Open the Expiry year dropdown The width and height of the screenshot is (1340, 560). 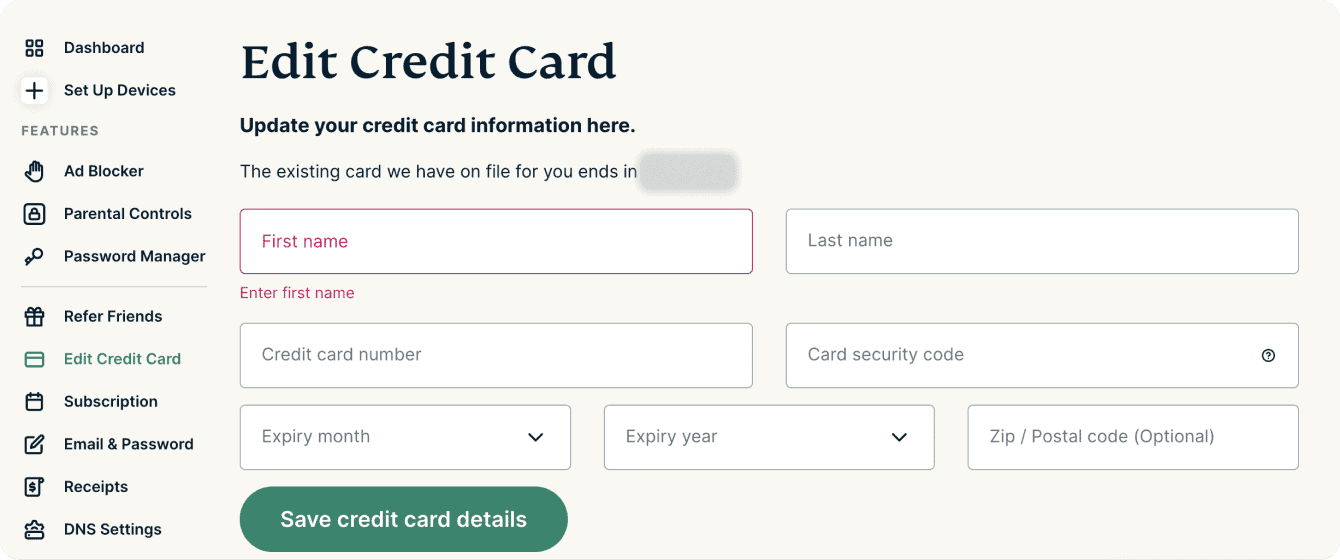(769, 437)
